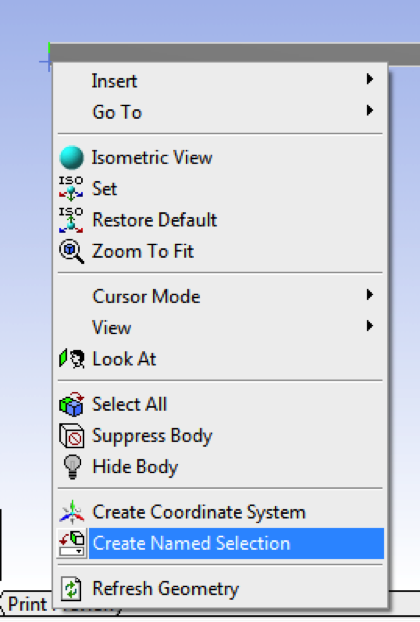Click the lightbulb Hide Body icon
Viewport: 420px width, 622px height.
point(72,467)
